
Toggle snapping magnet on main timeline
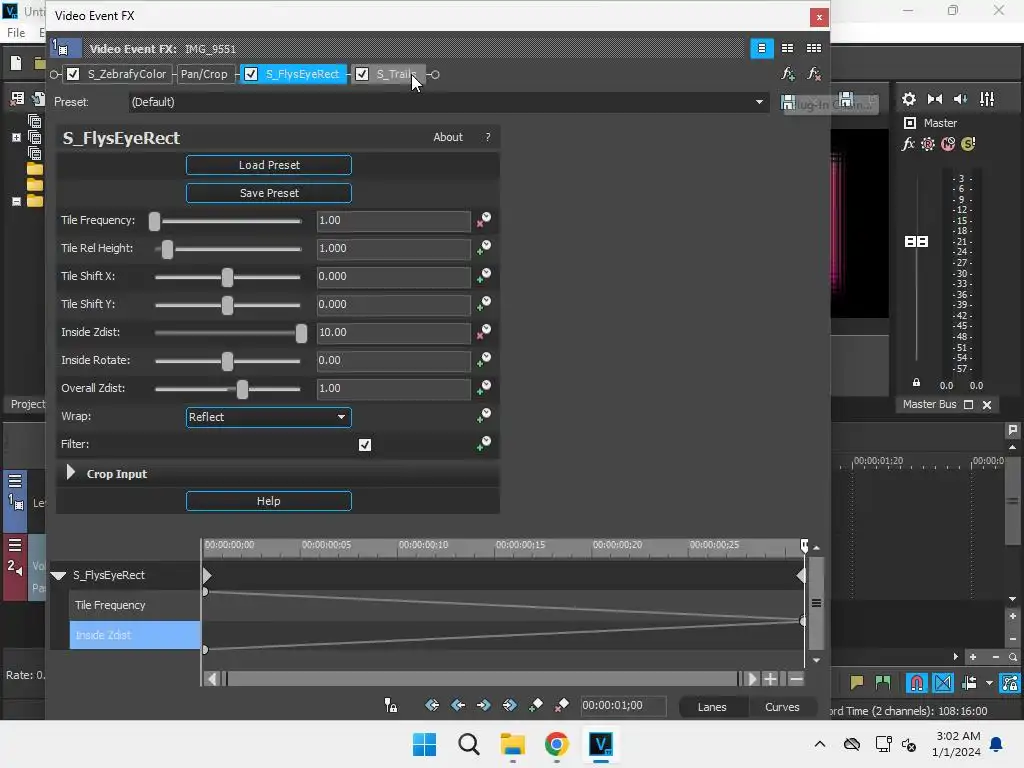coord(917,683)
